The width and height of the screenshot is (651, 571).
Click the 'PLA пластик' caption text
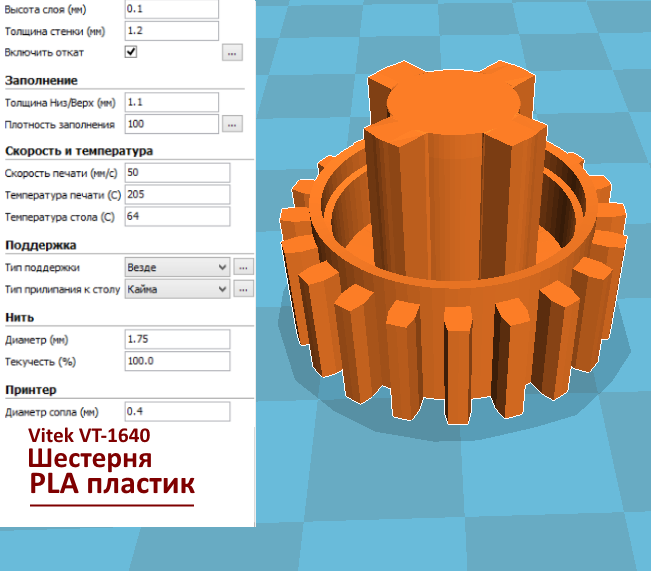click(x=112, y=485)
